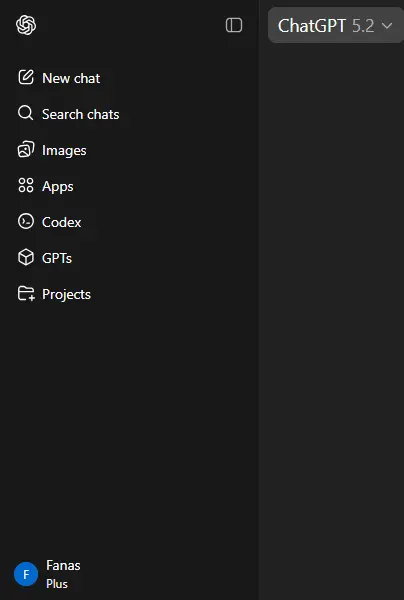Screen dimensions: 404x600
Task: Click the GPTs cube icon
Action: coord(26,258)
